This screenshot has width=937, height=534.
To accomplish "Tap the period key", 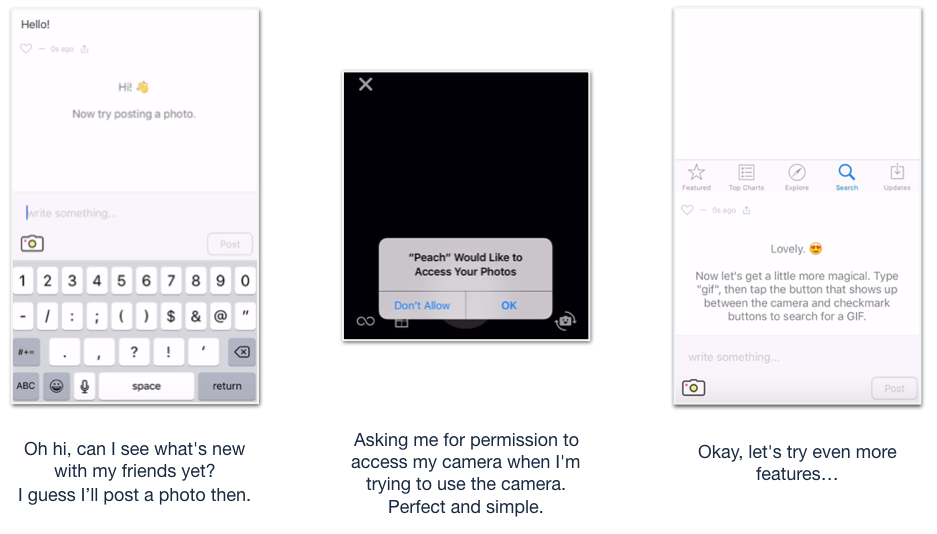I will tap(65, 352).
